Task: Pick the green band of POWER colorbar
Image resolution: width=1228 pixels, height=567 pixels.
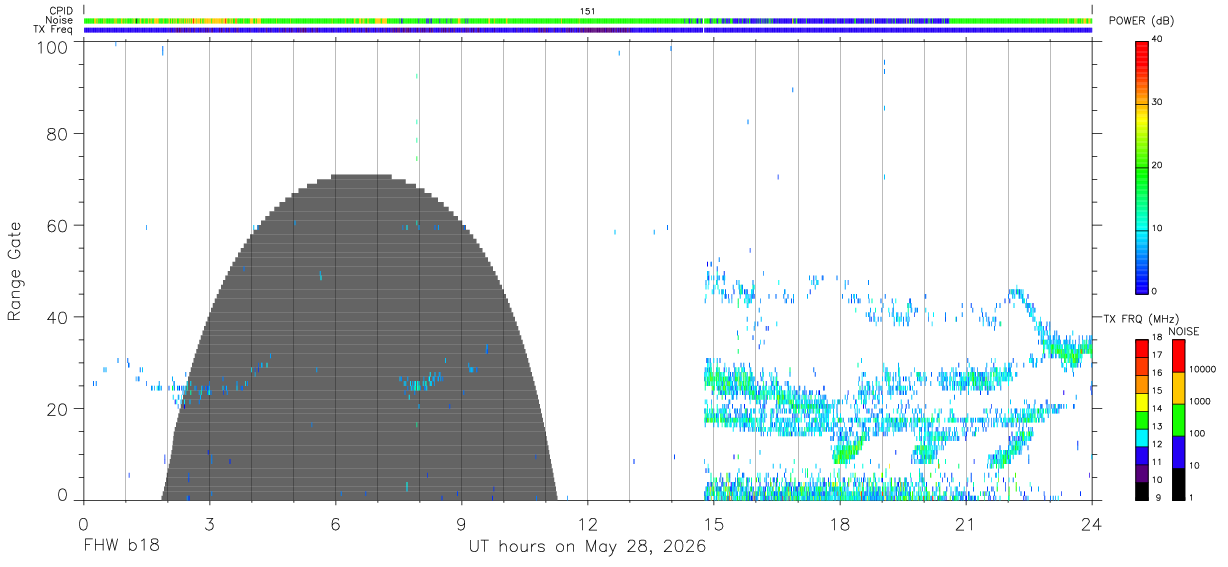Action: [x=1141, y=170]
